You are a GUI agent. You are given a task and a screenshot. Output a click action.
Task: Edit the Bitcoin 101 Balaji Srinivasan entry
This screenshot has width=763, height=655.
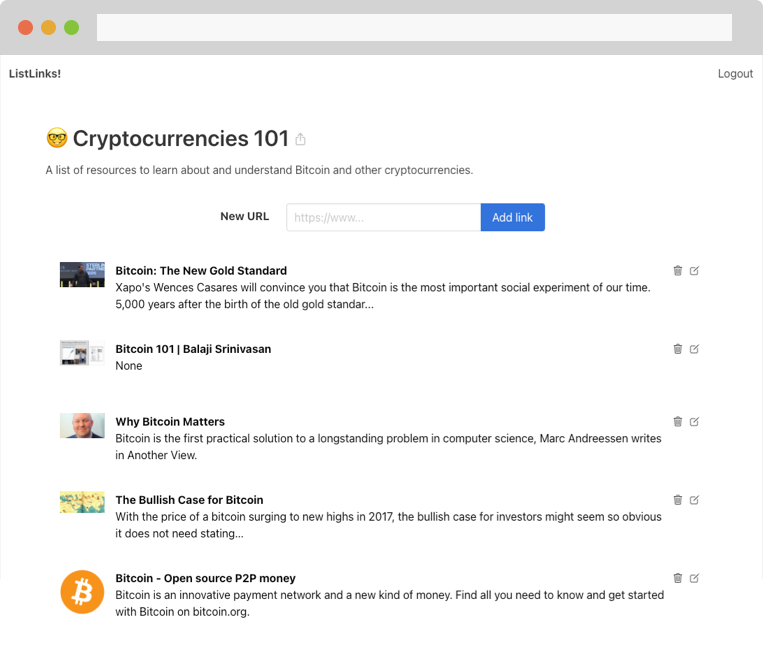[x=695, y=349]
